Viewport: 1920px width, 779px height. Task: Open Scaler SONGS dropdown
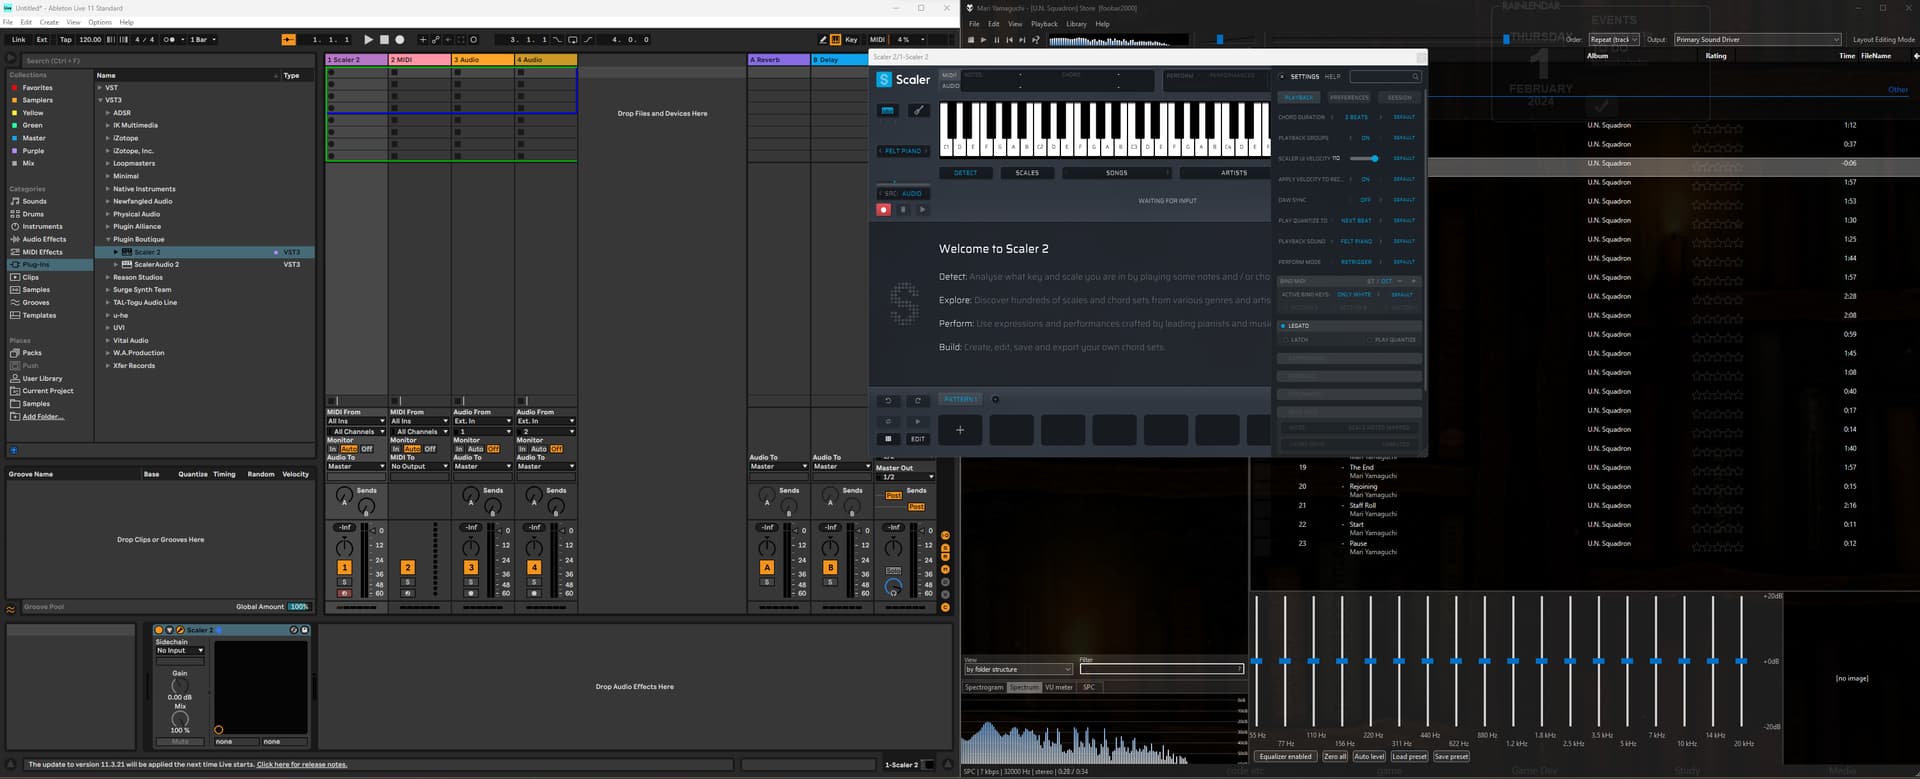coord(1116,173)
